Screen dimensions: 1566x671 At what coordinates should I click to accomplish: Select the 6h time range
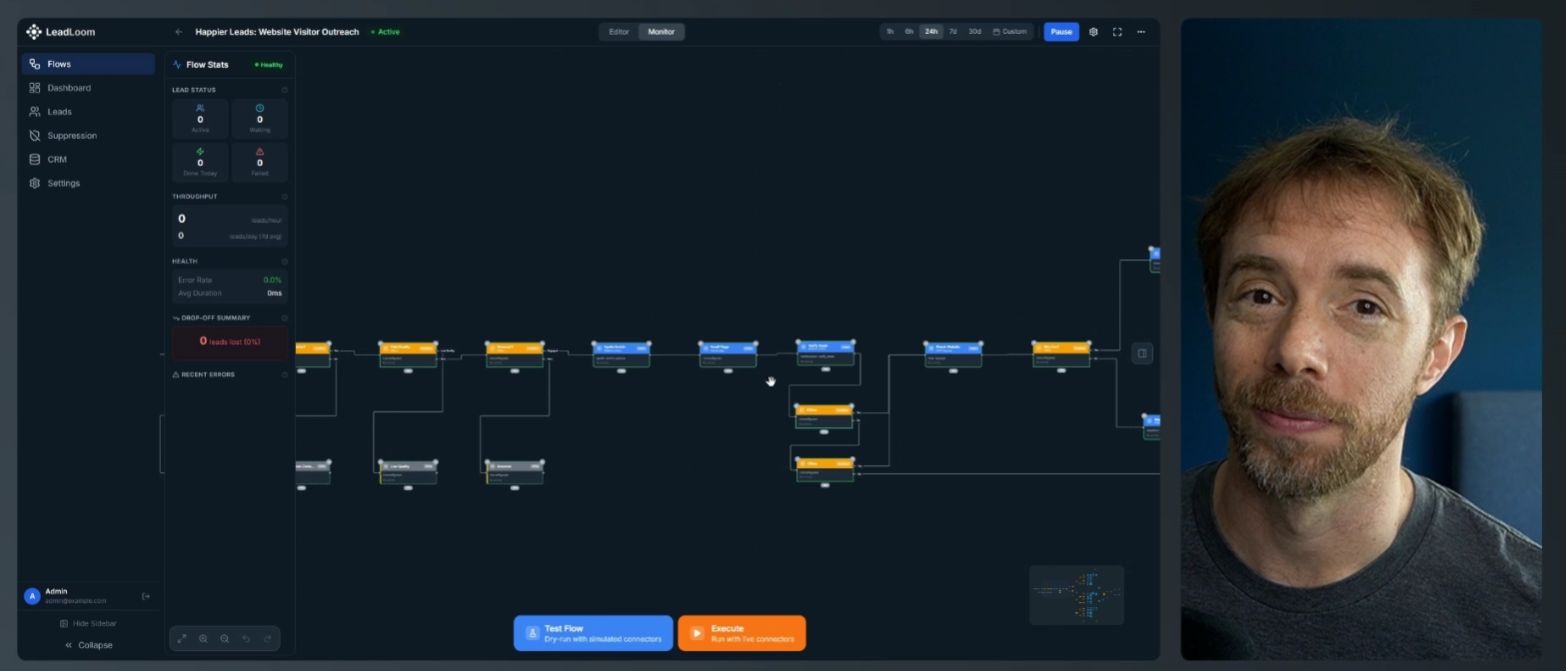pyautogui.click(x=909, y=32)
